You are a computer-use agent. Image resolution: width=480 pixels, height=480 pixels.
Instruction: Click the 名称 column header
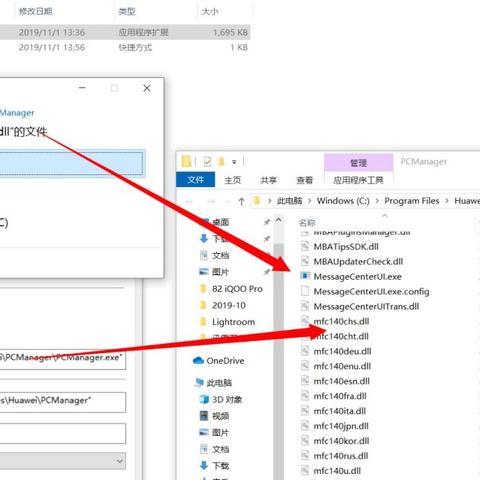[307, 223]
